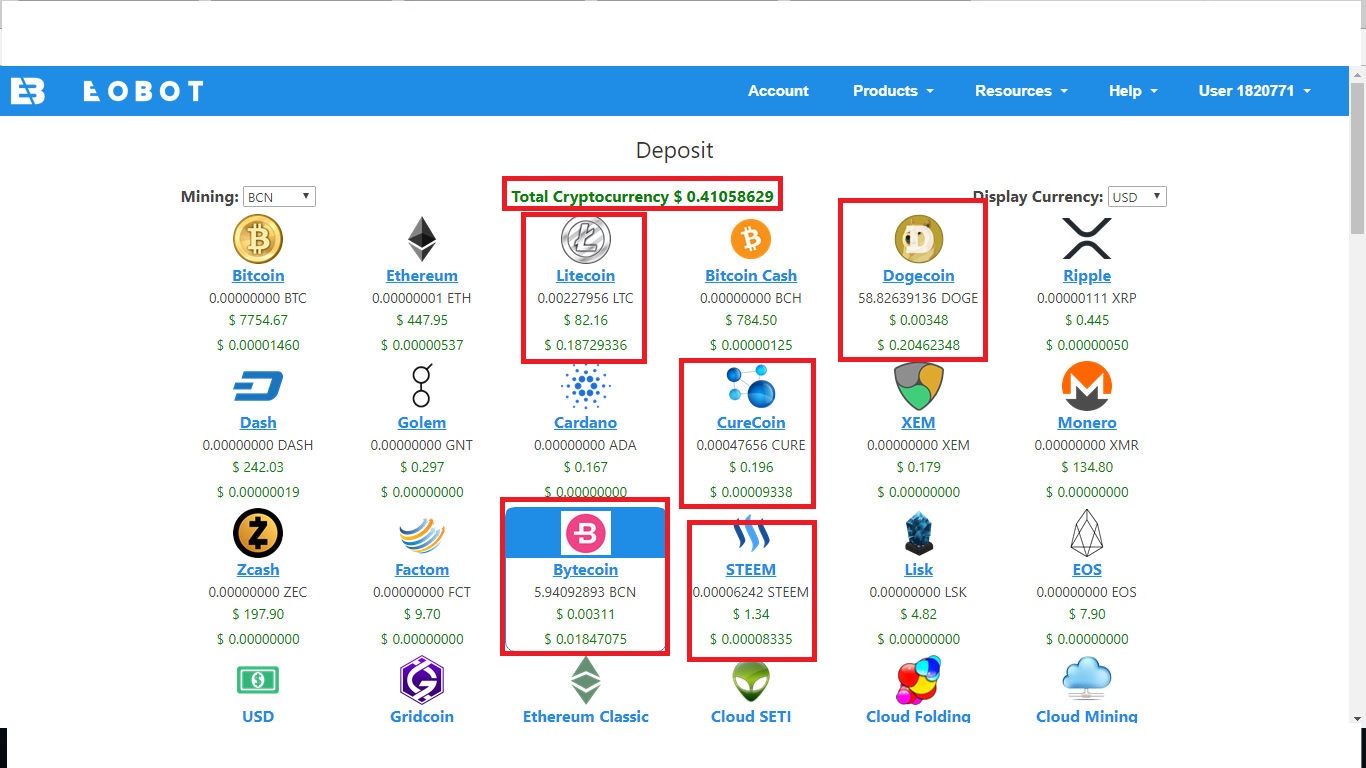This screenshot has width=1366, height=768.
Task: Click the Ripple X logo icon
Action: (1087, 240)
